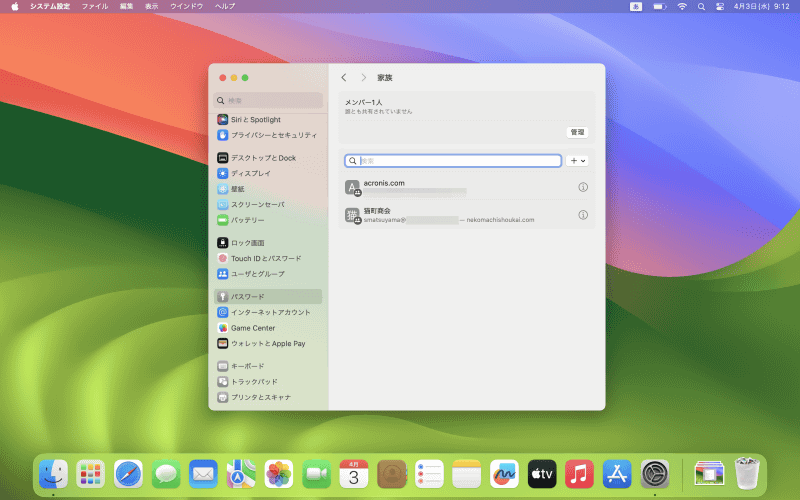Click the 管理 button
The width and height of the screenshot is (800, 500).
[x=577, y=132]
